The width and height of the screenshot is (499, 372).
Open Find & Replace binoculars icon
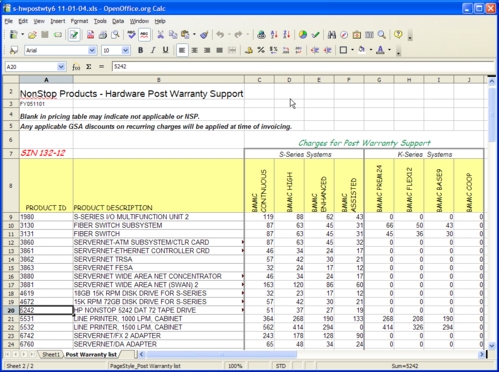click(x=332, y=35)
